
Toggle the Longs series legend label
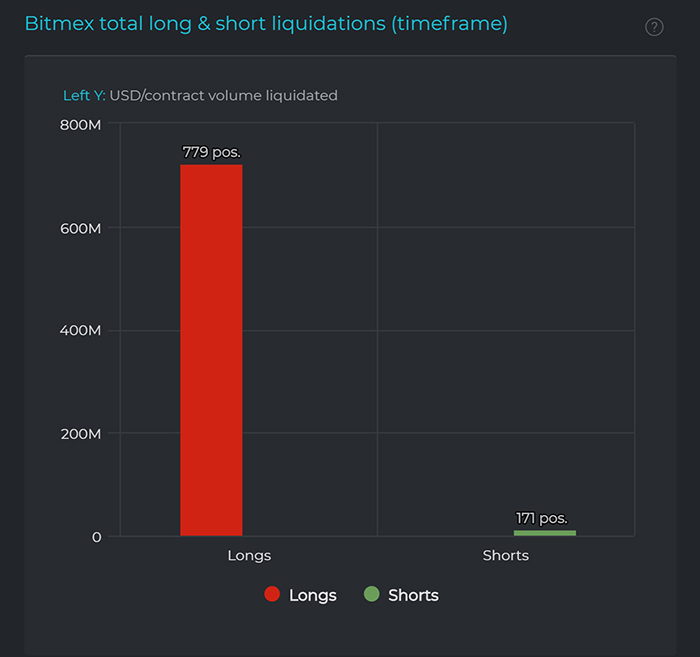(312, 595)
